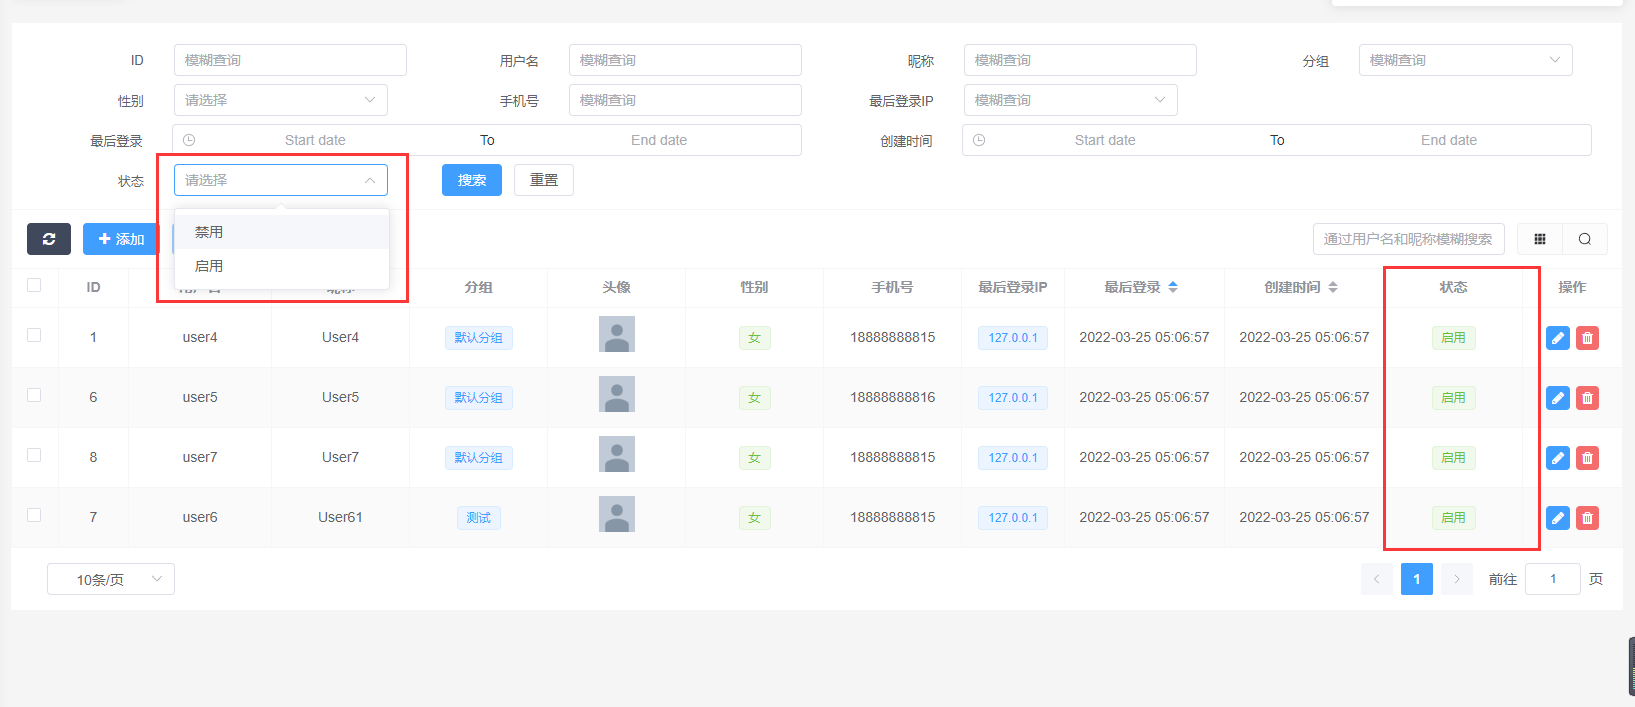Click the edit pencil icon for user4
Viewport: 1635px width, 707px height.
coord(1557,338)
